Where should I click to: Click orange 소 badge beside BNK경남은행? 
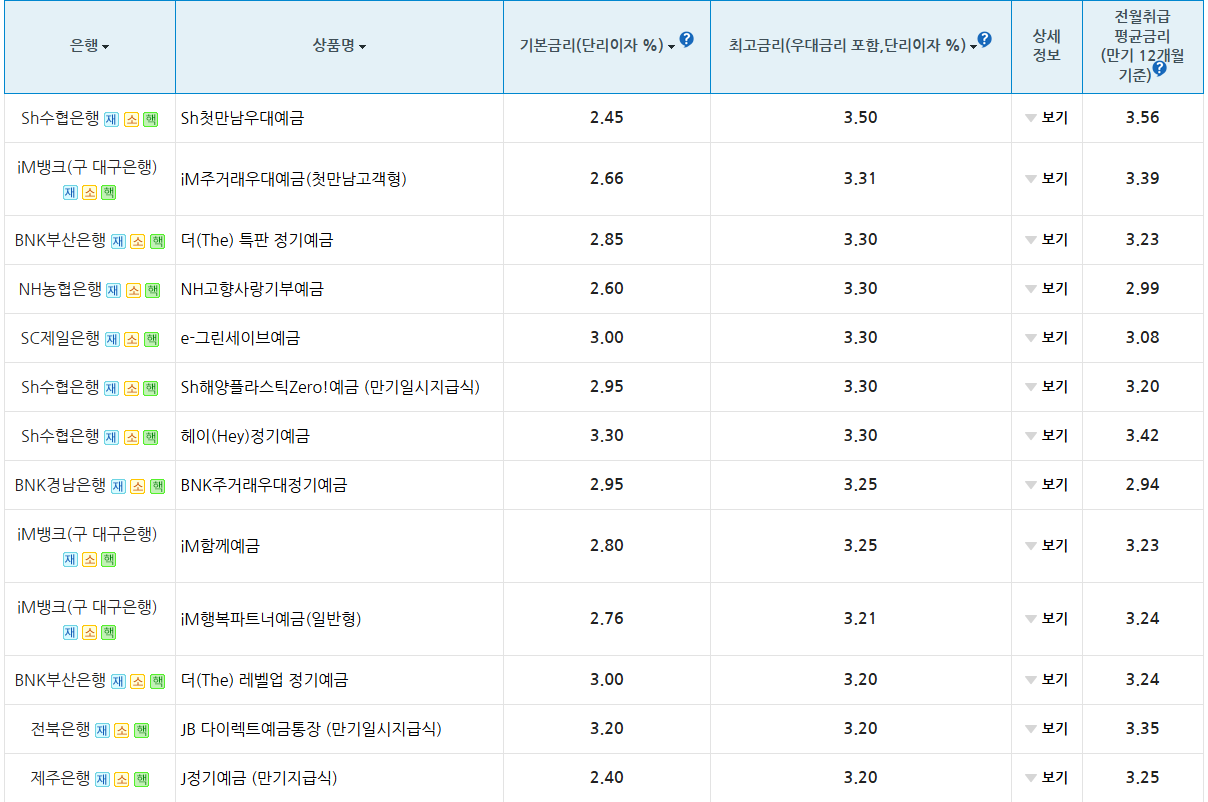coord(137,486)
